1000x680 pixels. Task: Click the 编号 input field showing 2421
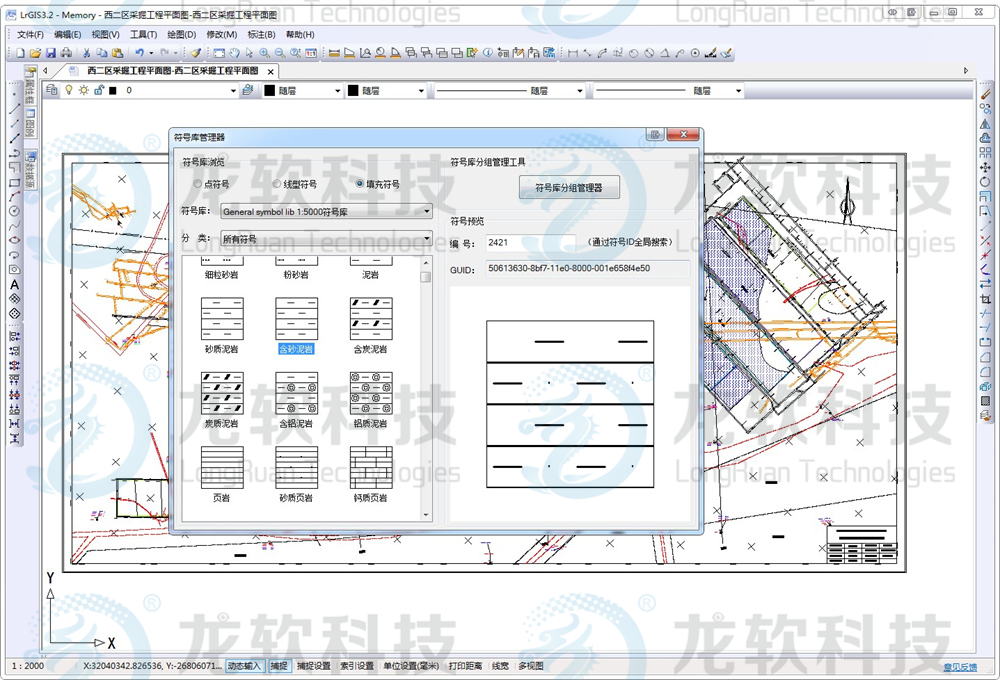tap(530, 243)
